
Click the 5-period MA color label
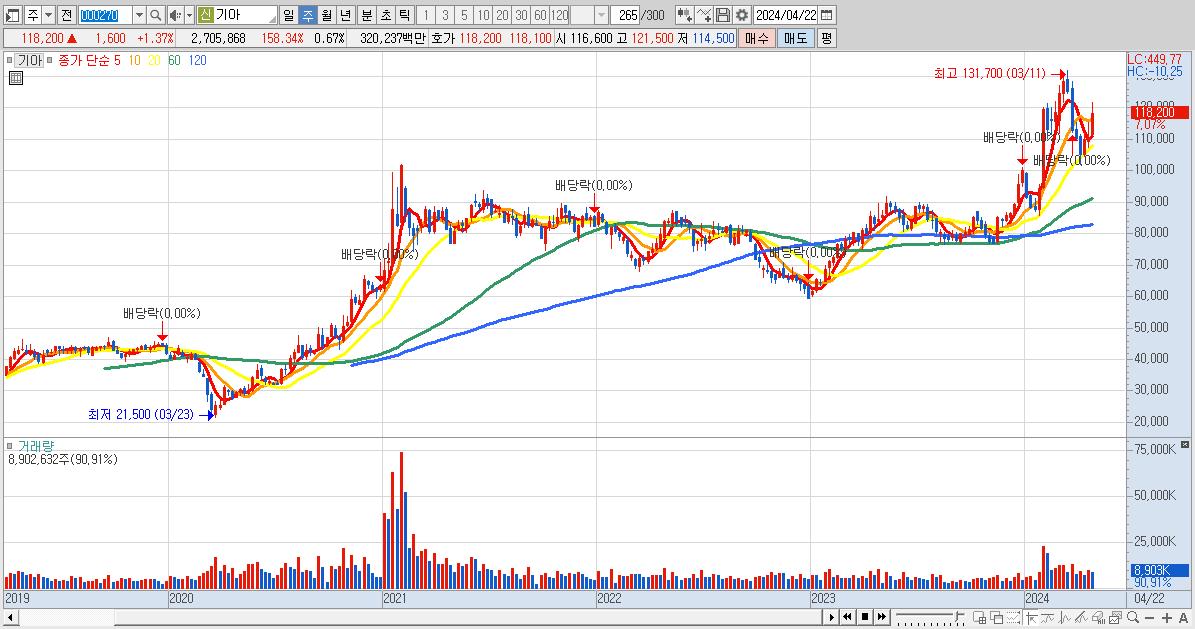pos(117,60)
